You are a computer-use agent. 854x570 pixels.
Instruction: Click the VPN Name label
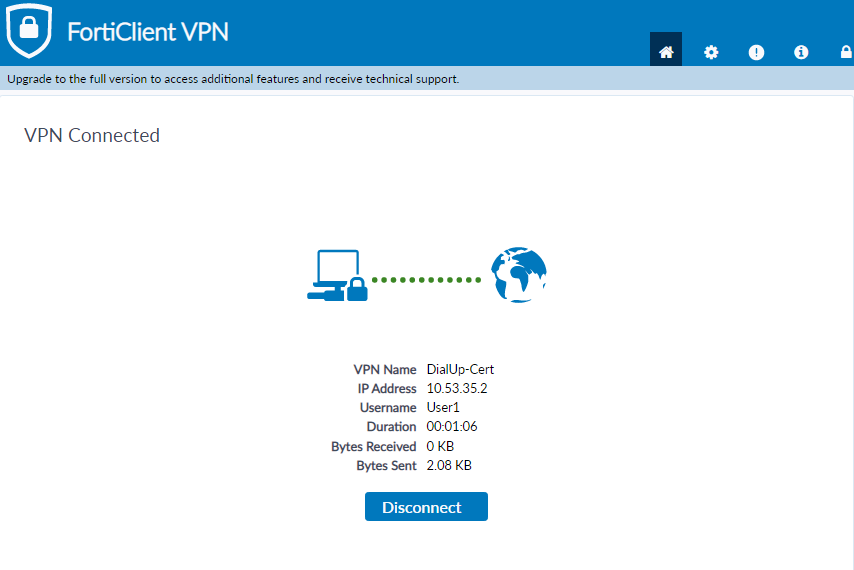[385, 370]
